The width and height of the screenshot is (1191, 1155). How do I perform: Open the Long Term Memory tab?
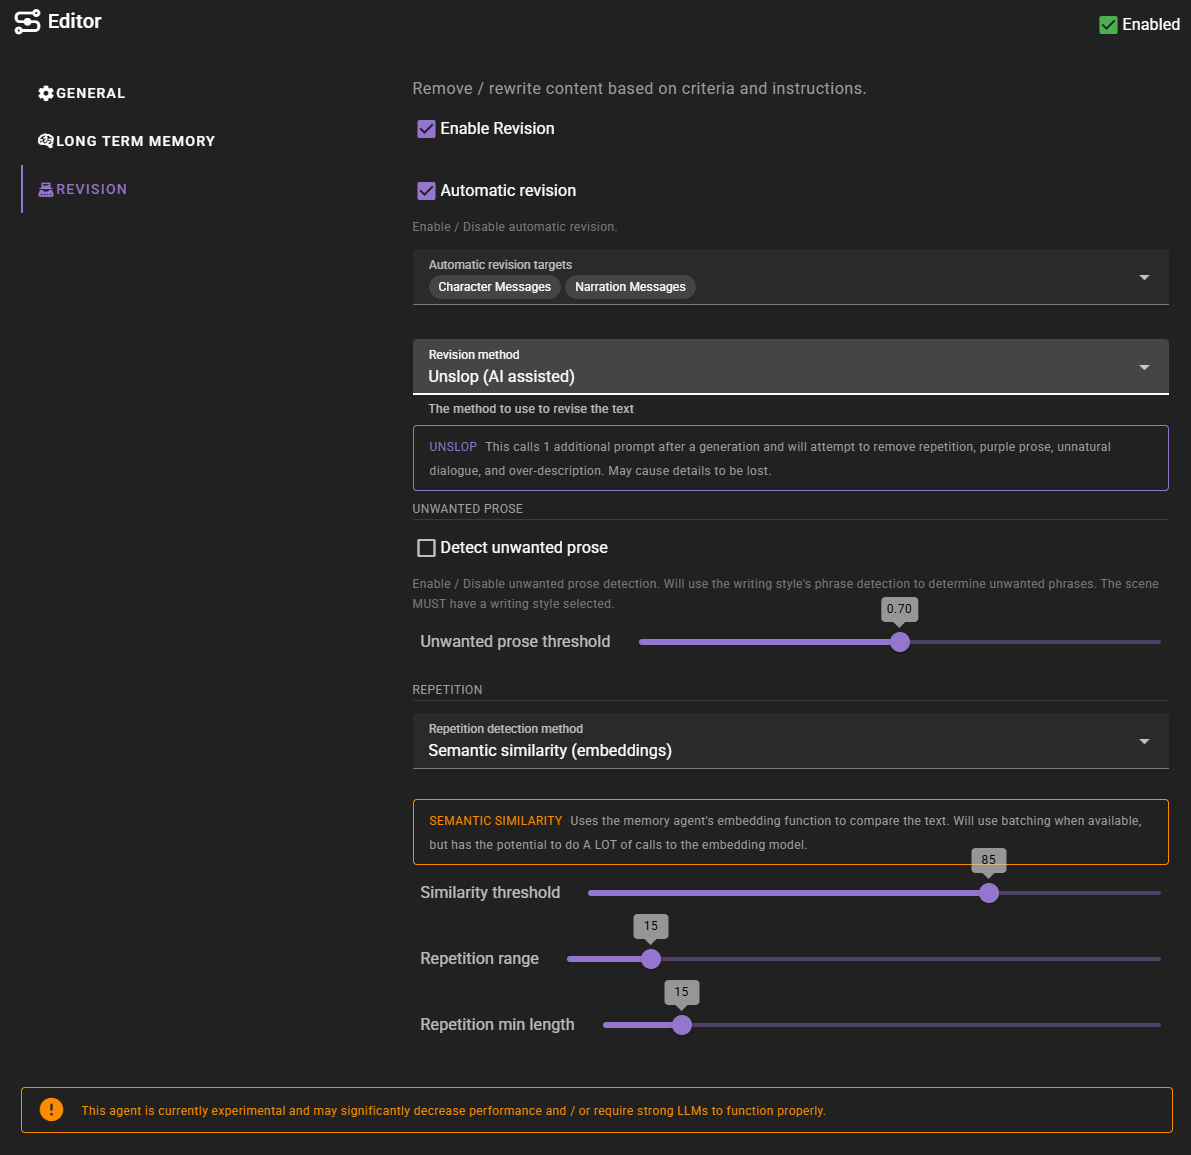(135, 141)
